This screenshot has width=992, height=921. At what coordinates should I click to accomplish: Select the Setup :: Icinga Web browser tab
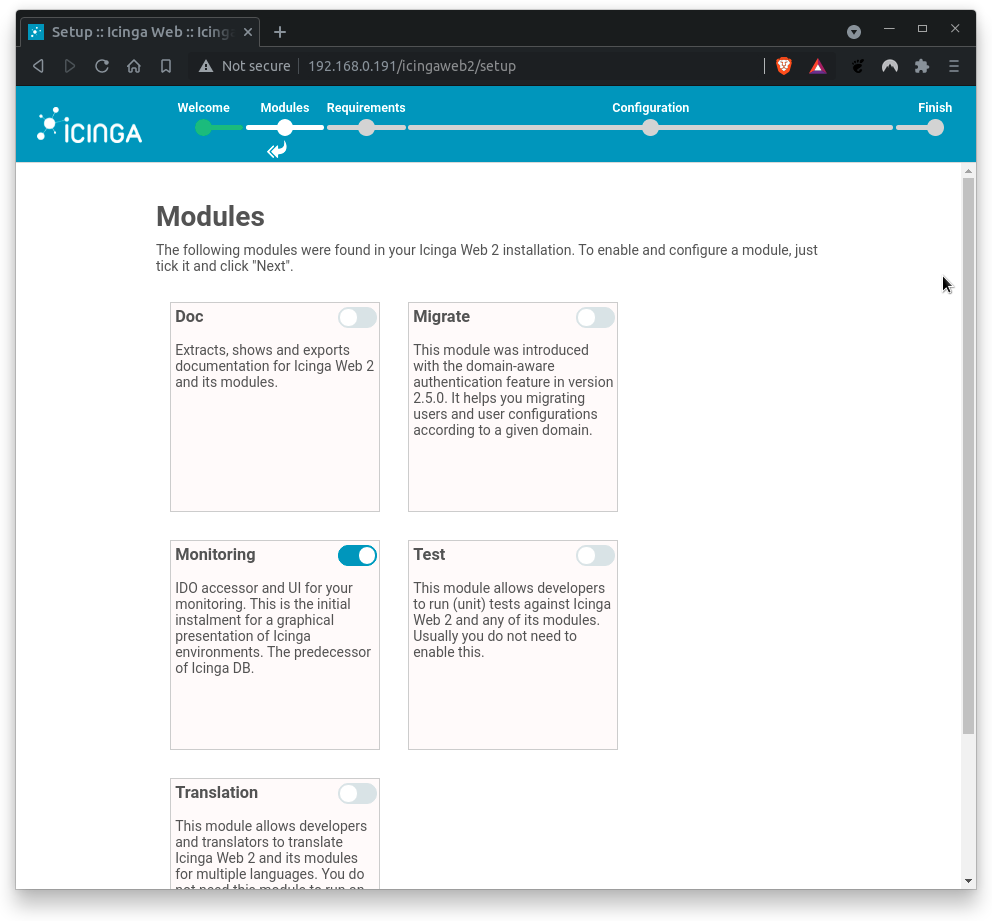point(140,31)
